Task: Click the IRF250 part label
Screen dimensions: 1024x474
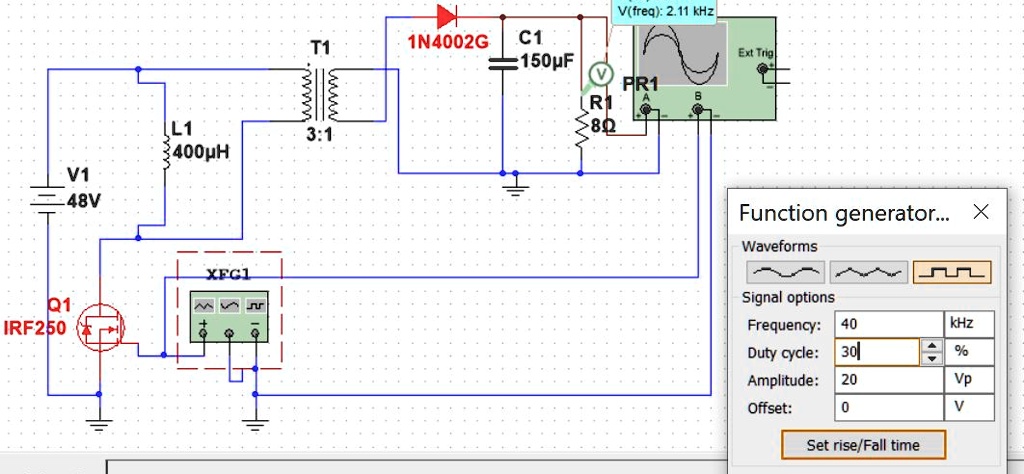Action: click(x=35, y=328)
